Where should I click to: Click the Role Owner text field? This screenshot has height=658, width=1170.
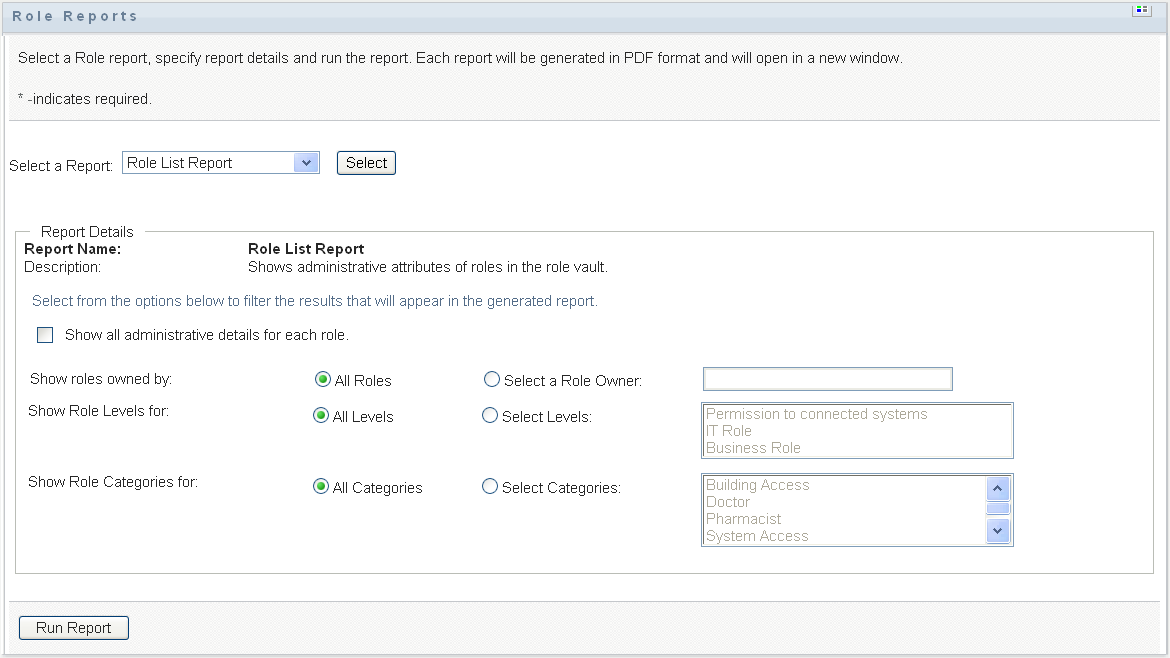(x=827, y=379)
